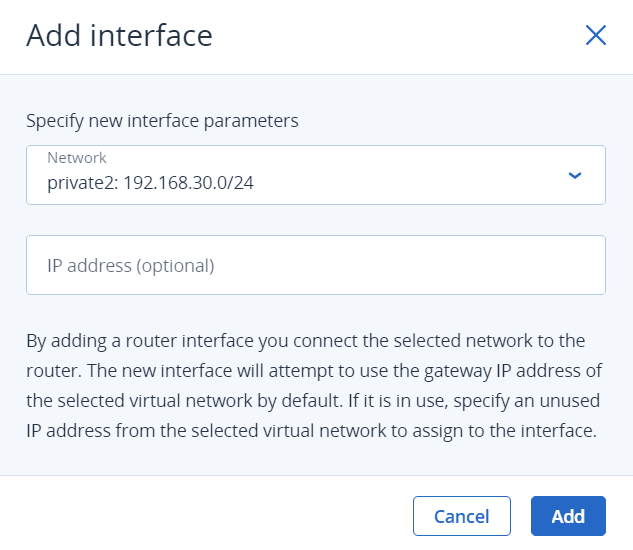633x550 pixels.
Task: Click empty area right of IP address placeholder
Action: coord(408,265)
